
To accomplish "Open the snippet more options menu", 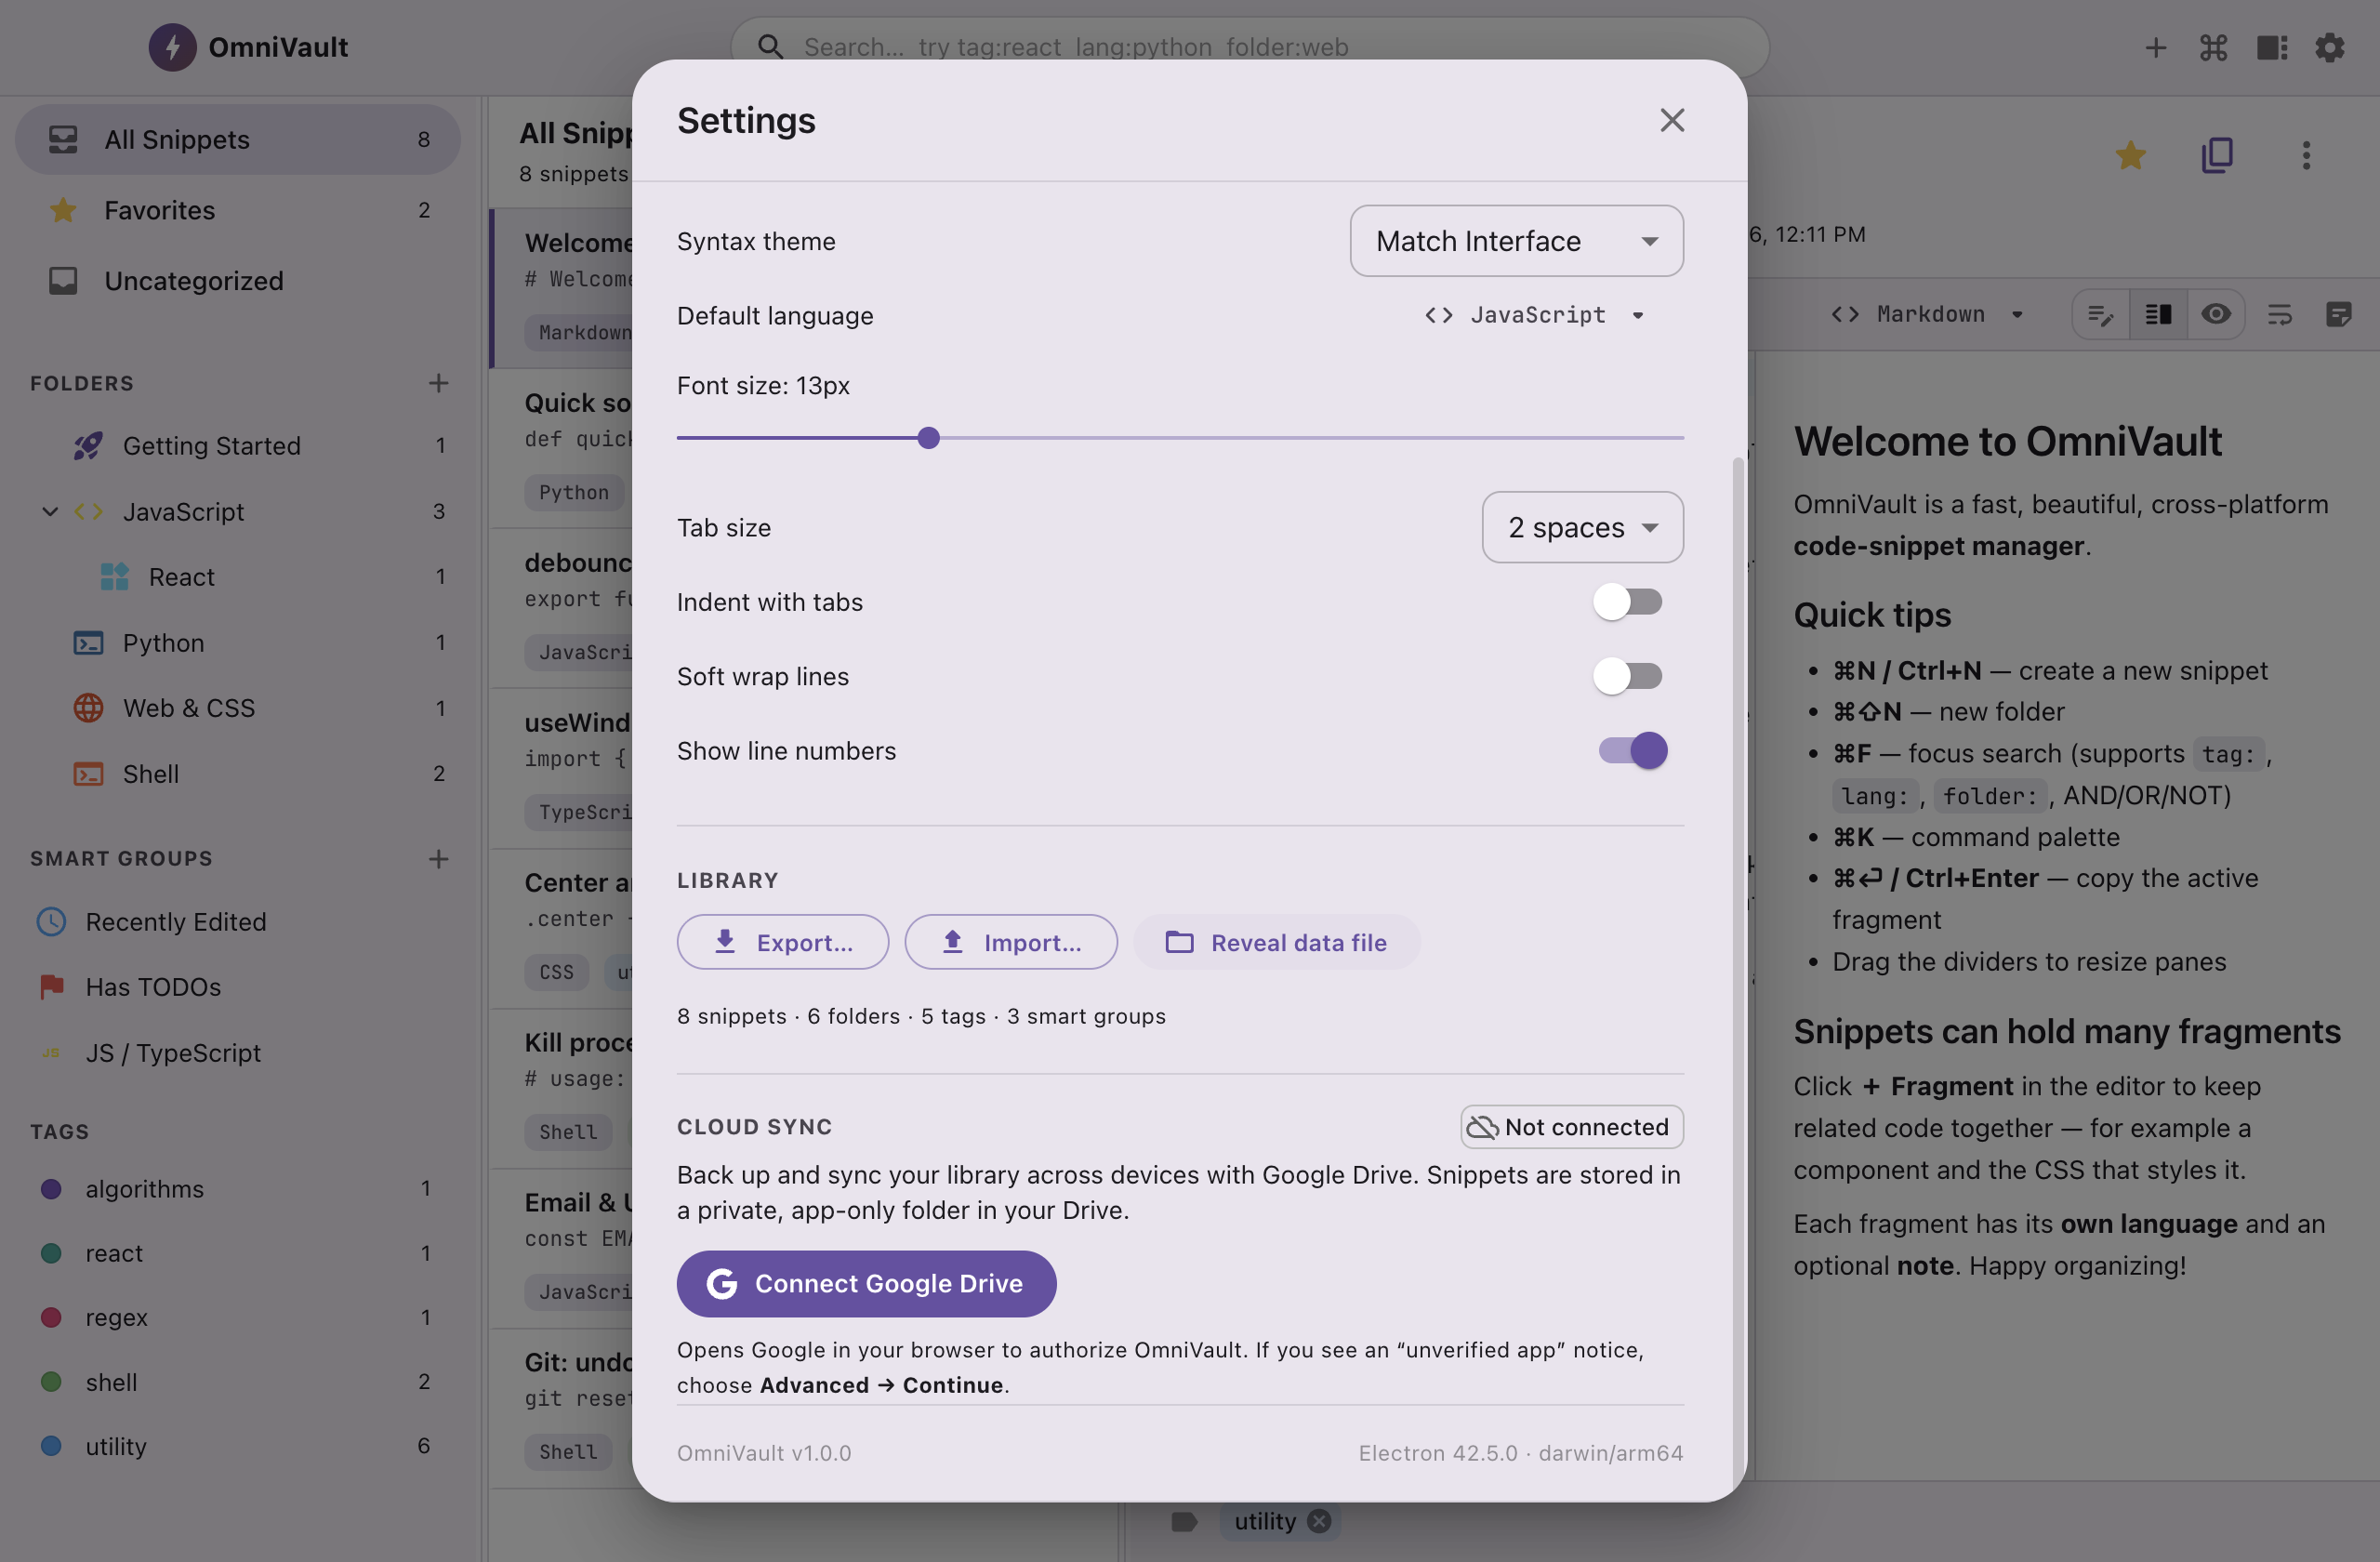I will click(x=2306, y=155).
